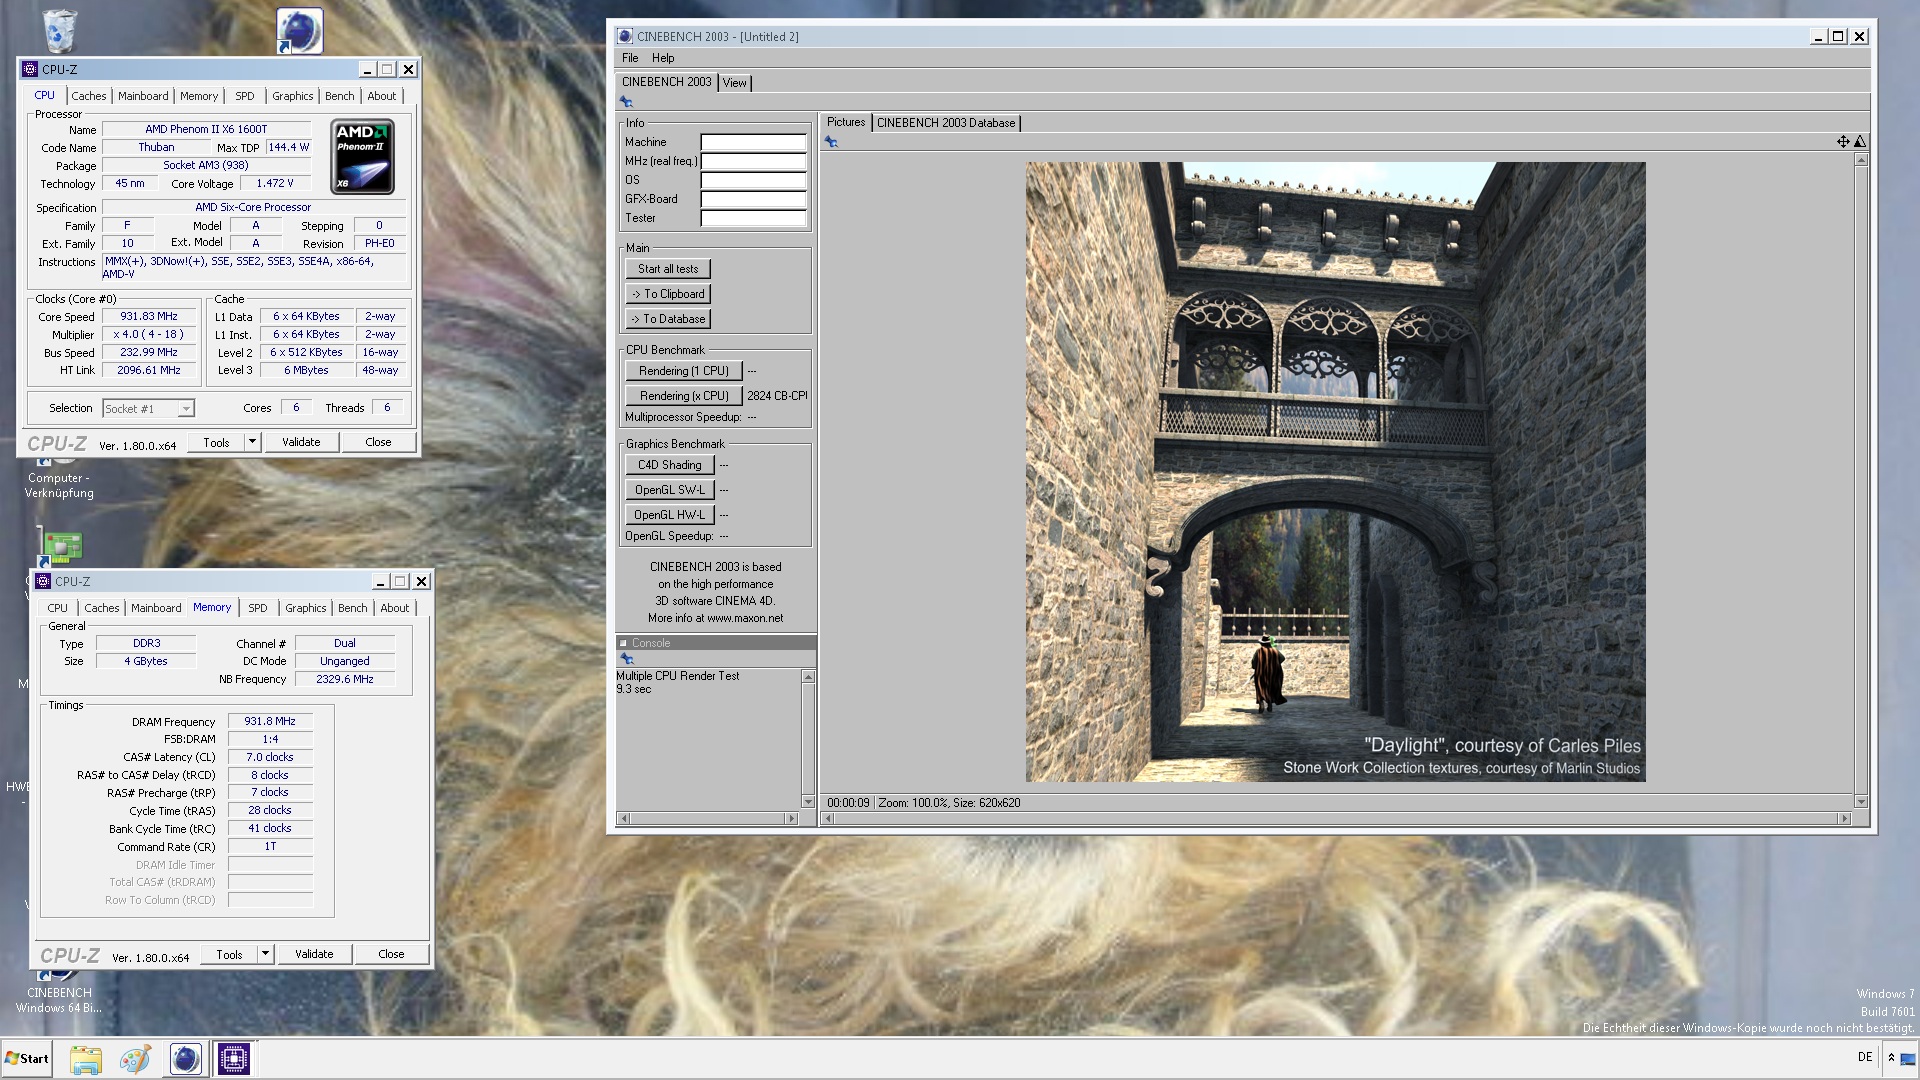Switch to CINEBENCH in the taskbar

tap(185, 1059)
